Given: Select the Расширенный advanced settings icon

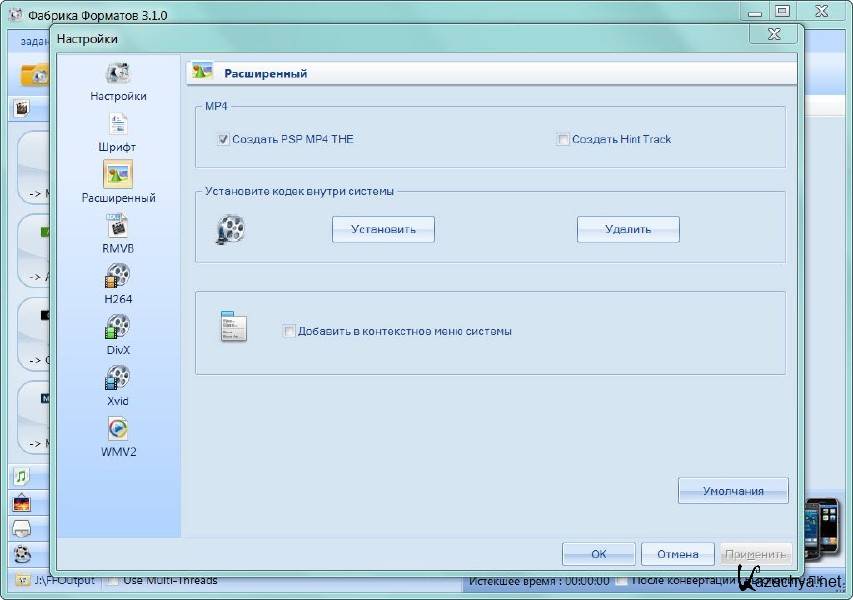Looking at the screenshot, I should coord(118,175).
